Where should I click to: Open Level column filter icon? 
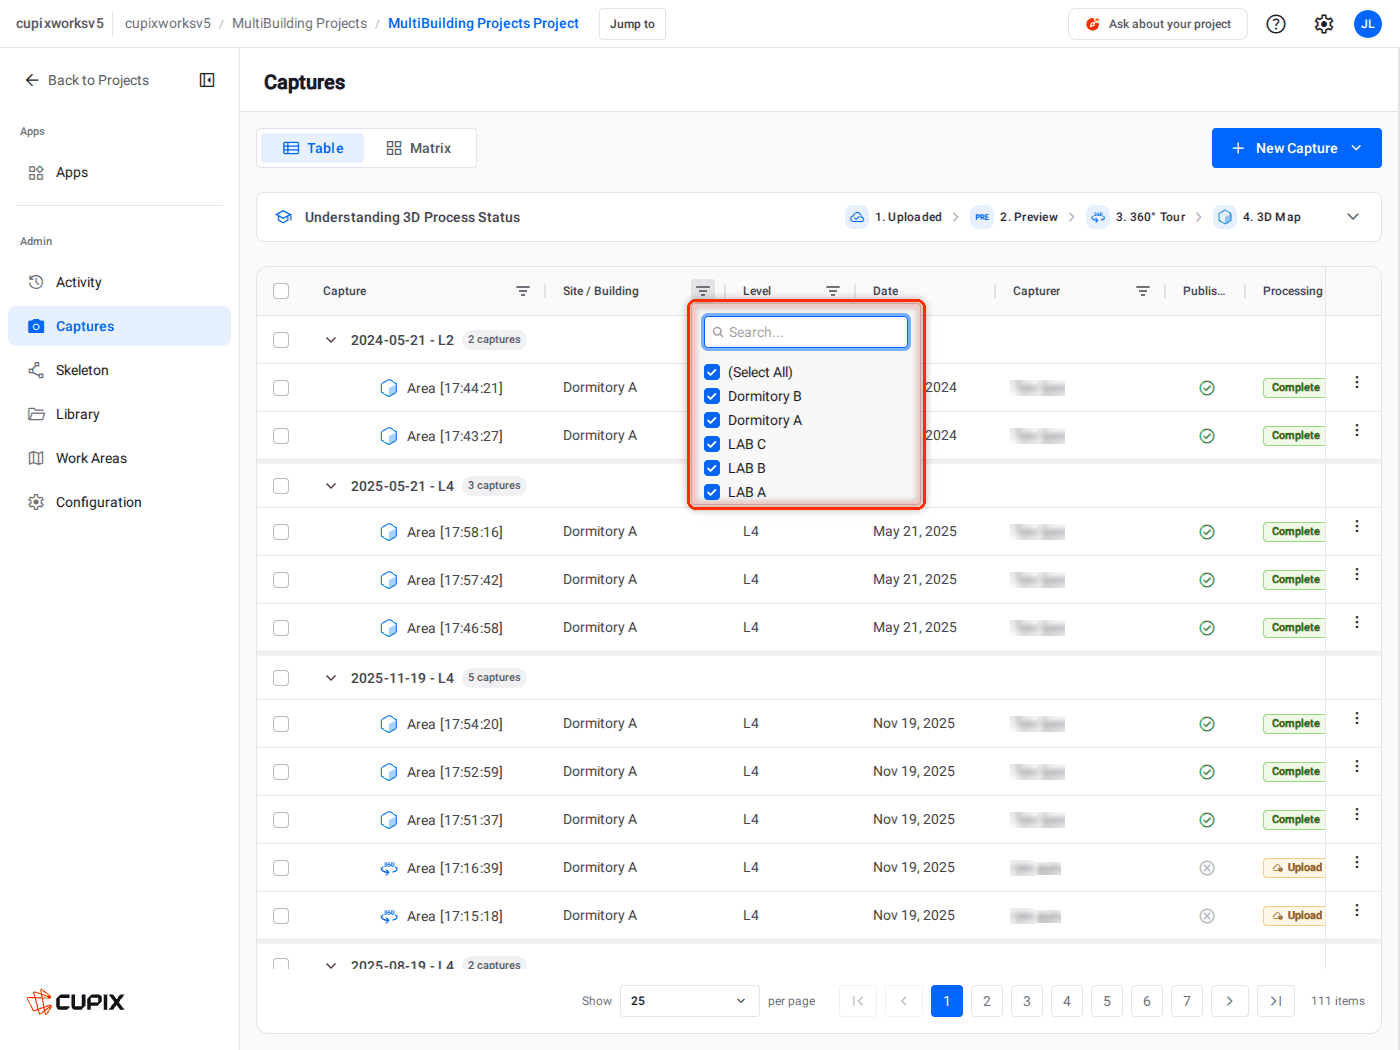point(833,291)
